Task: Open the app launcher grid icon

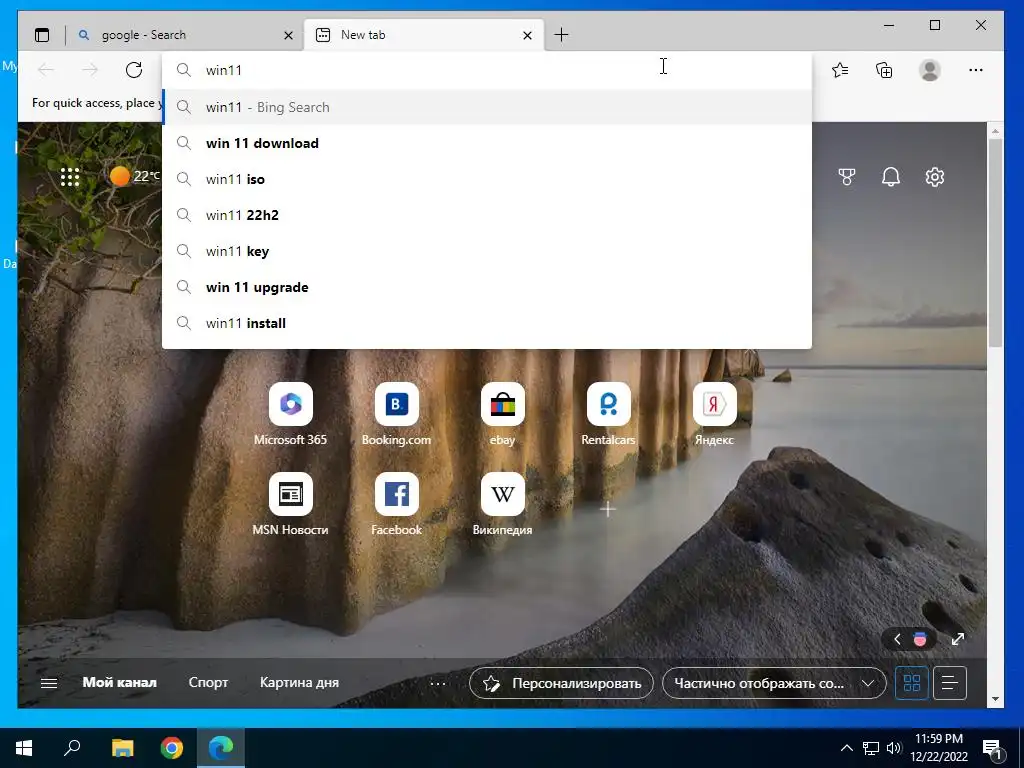Action: [70, 177]
